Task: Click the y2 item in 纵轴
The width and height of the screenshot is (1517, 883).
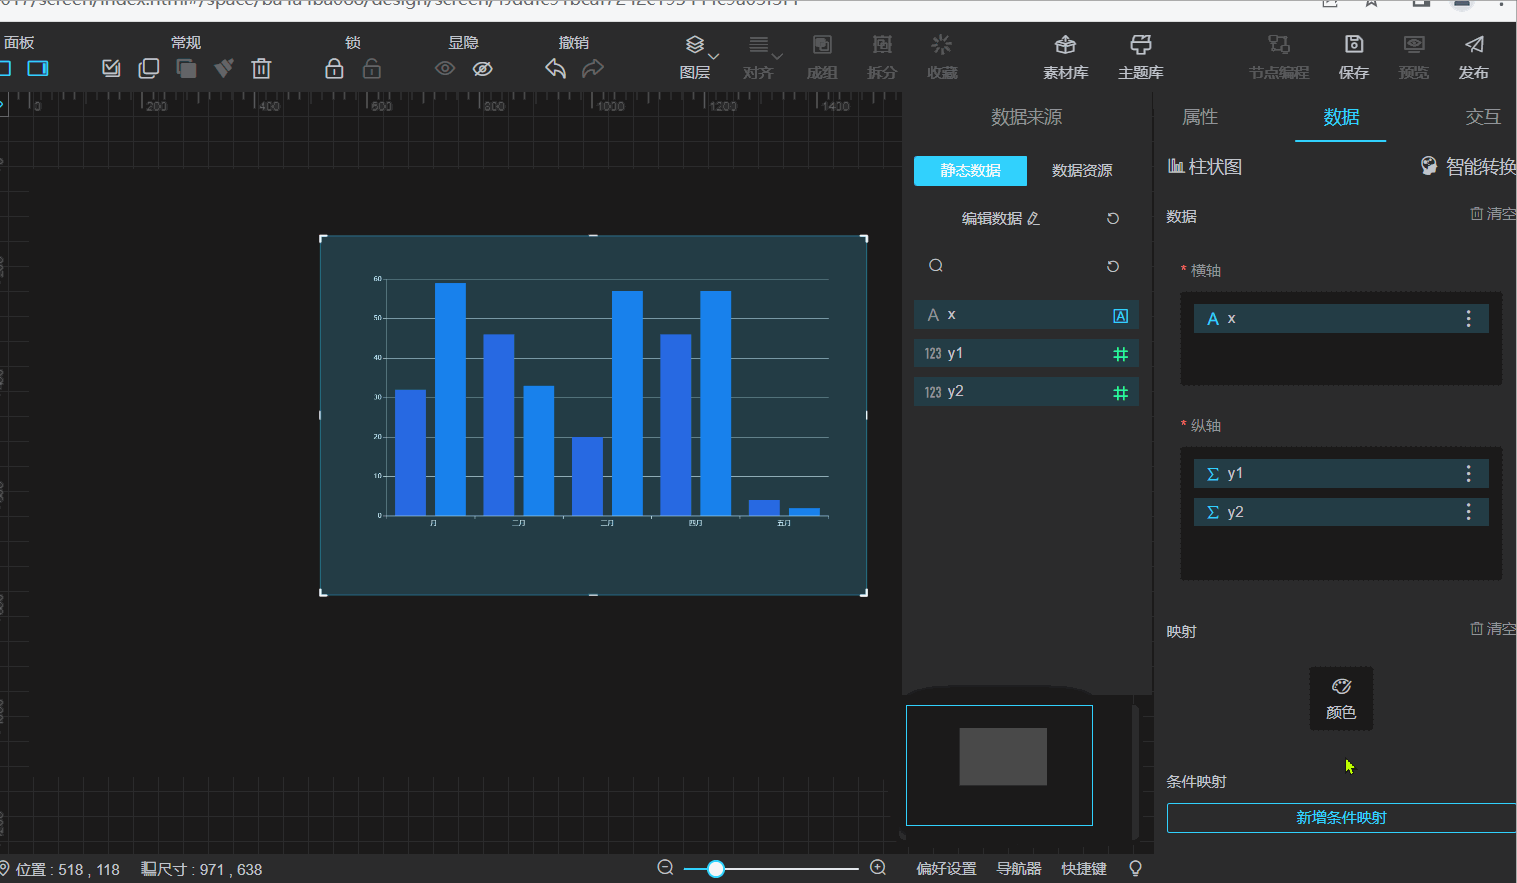Action: click(1341, 512)
